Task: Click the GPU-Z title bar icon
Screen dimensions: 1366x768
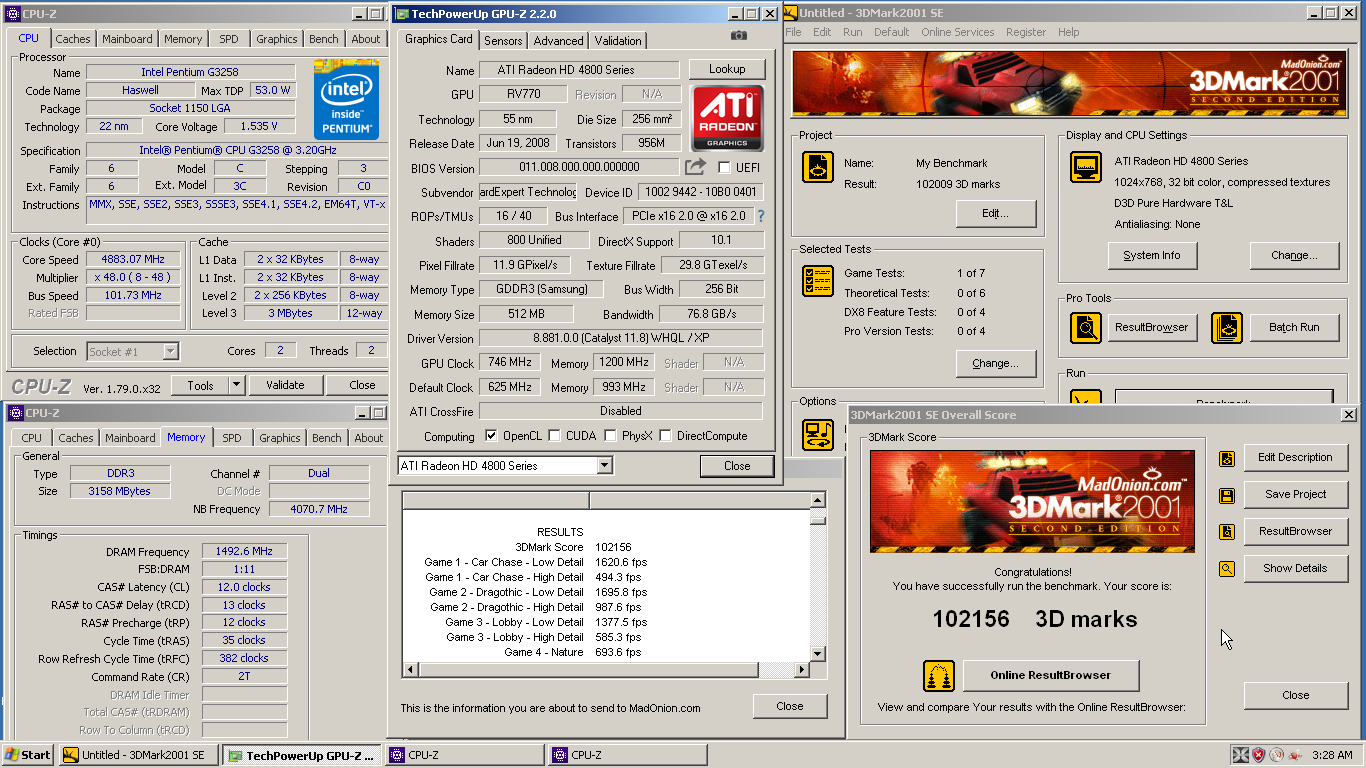Action: (401, 14)
